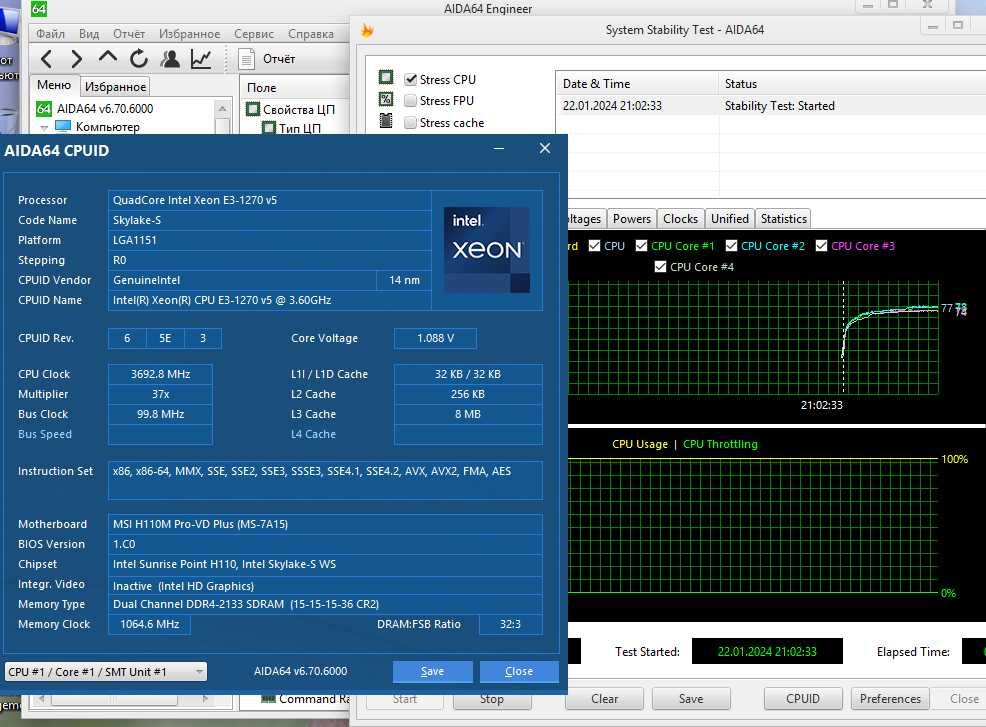Click the CPU Usage legend label
Screen dimensions: 986x727
pyautogui.click(x=640, y=444)
